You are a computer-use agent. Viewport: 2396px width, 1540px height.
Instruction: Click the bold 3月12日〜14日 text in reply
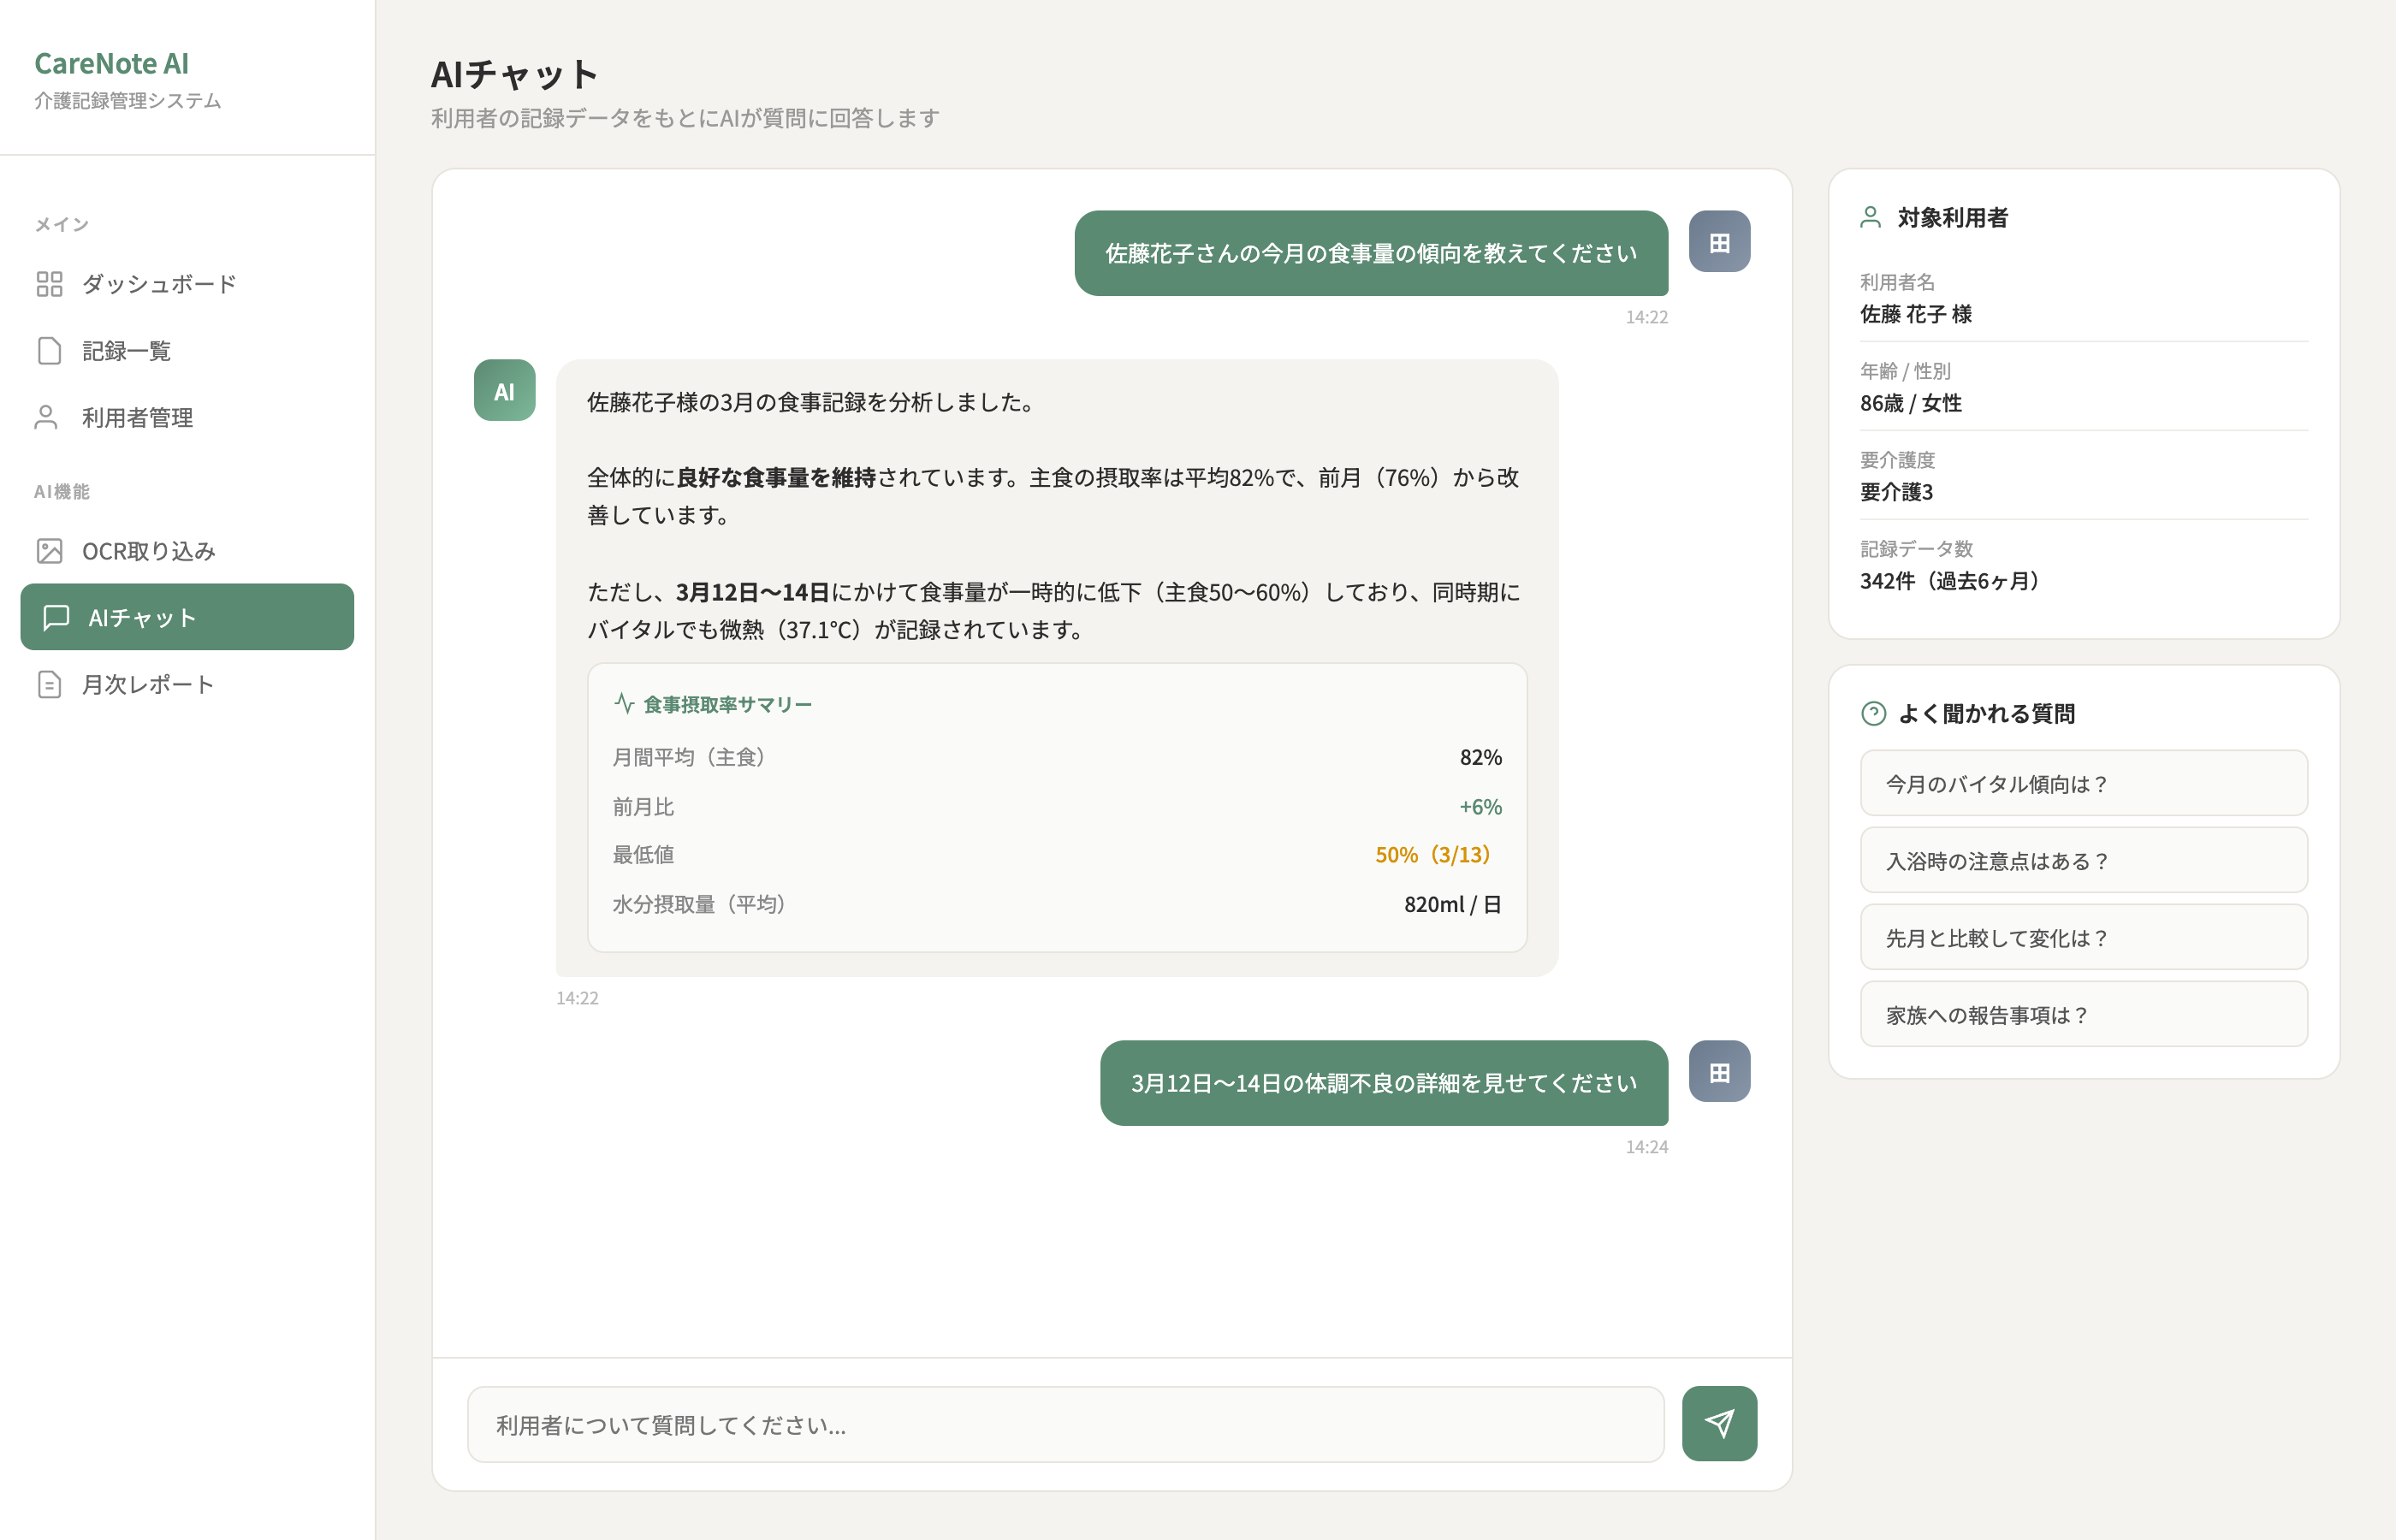(x=753, y=592)
